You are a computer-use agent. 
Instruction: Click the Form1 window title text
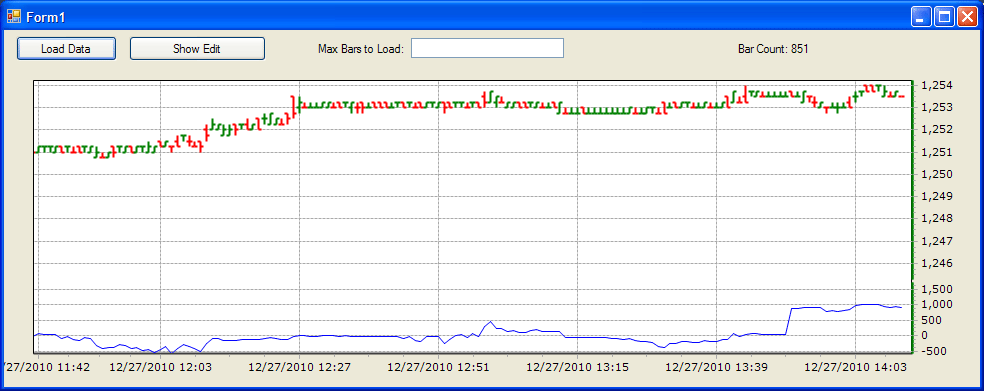pyautogui.click(x=45, y=17)
